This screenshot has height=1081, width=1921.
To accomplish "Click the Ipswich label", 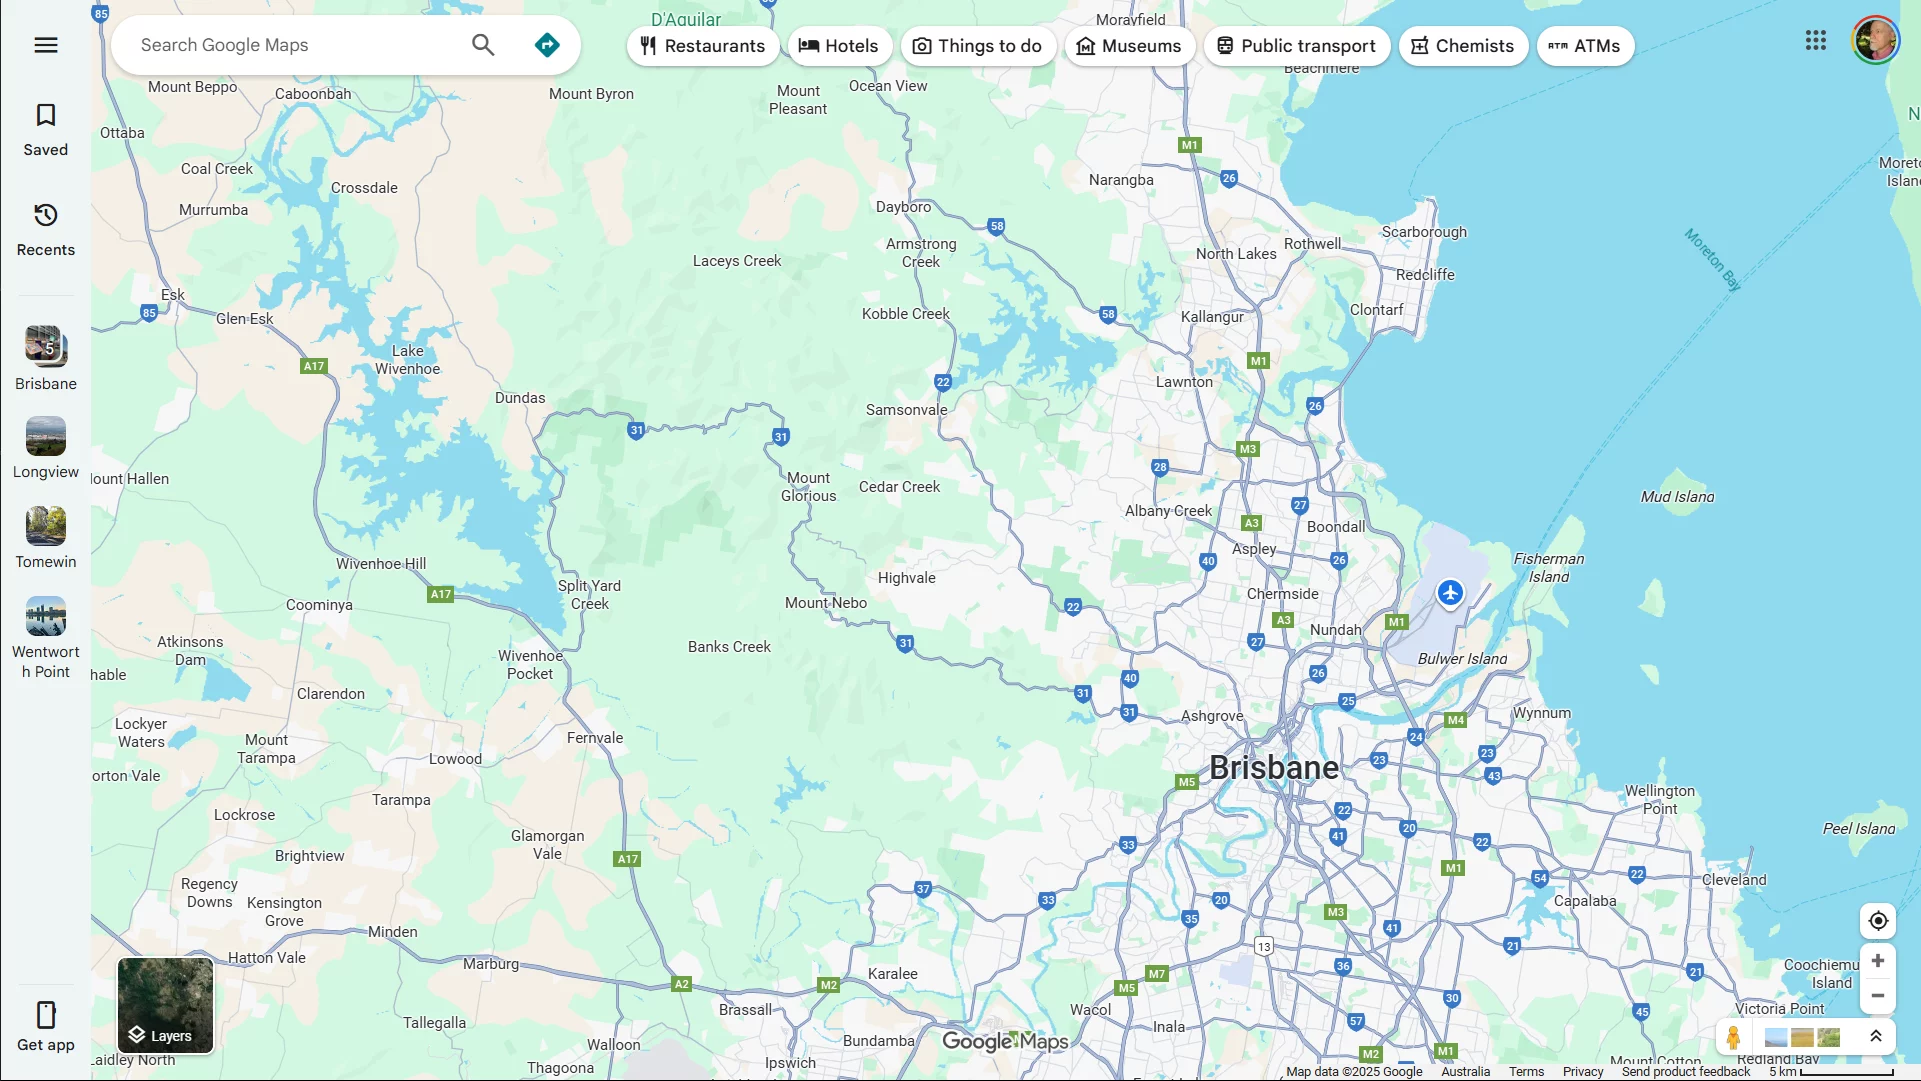I will pos(790,1063).
